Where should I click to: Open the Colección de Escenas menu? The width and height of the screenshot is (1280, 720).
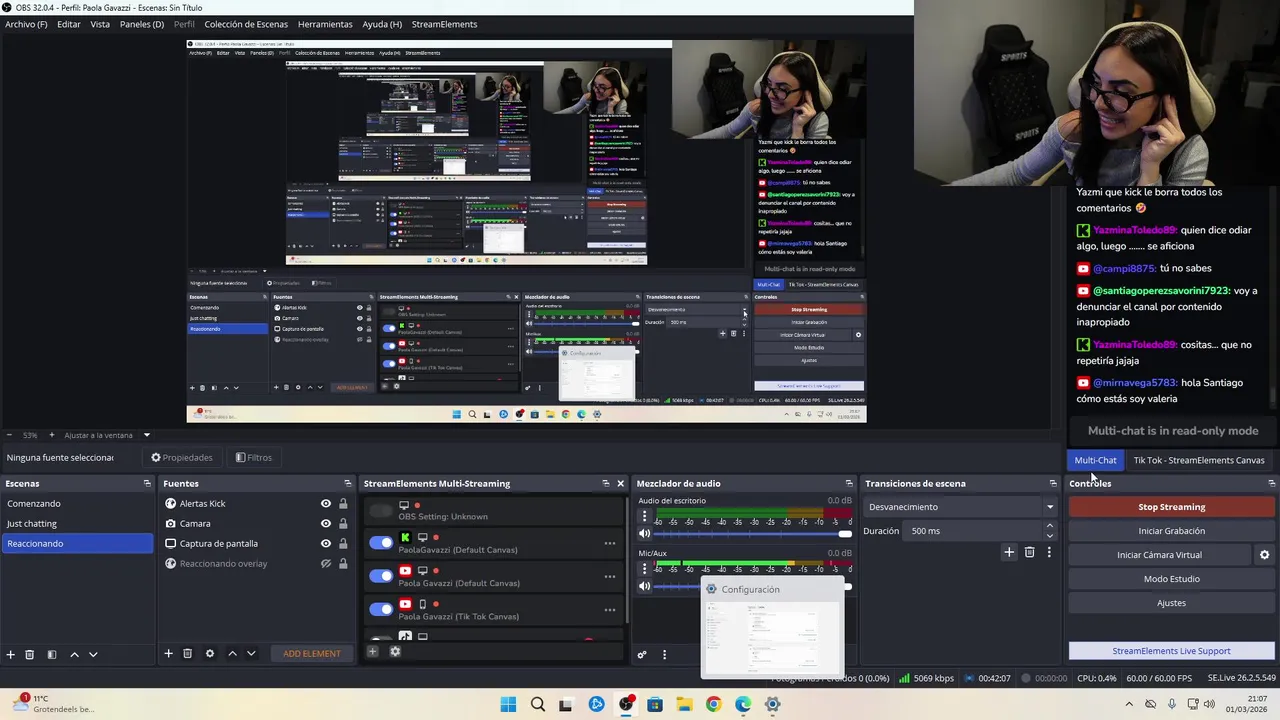[x=246, y=24]
